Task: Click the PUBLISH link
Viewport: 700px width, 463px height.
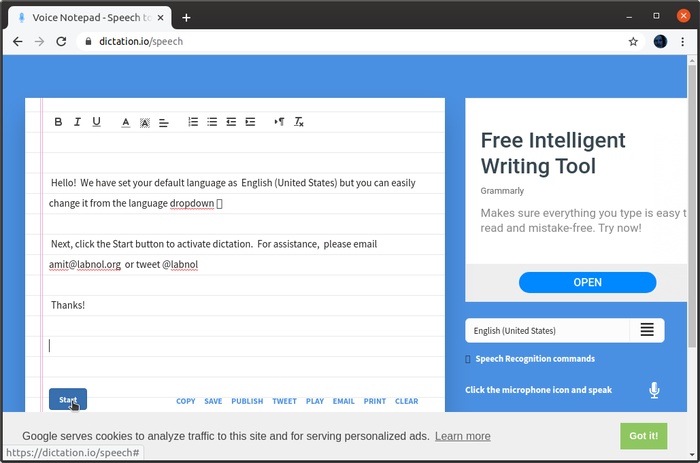Action: (x=247, y=401)
